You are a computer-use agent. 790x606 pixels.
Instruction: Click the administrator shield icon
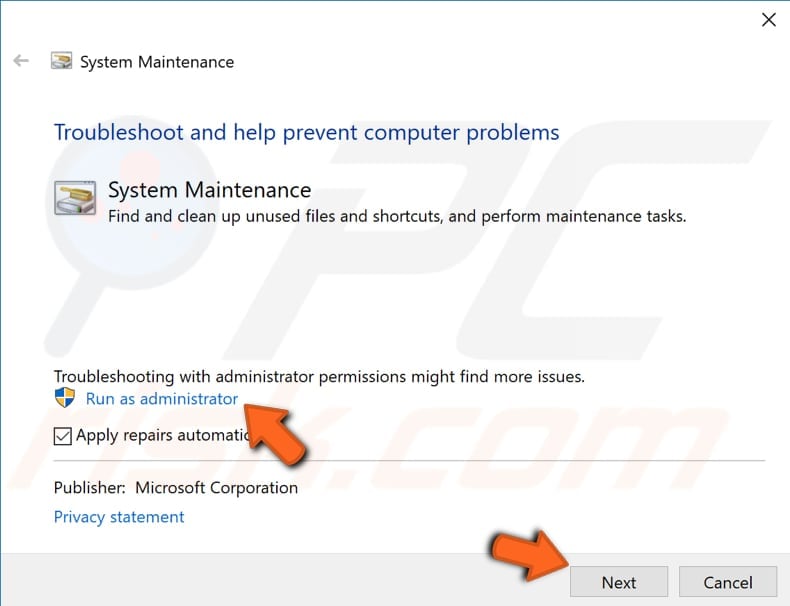[64, 398]
